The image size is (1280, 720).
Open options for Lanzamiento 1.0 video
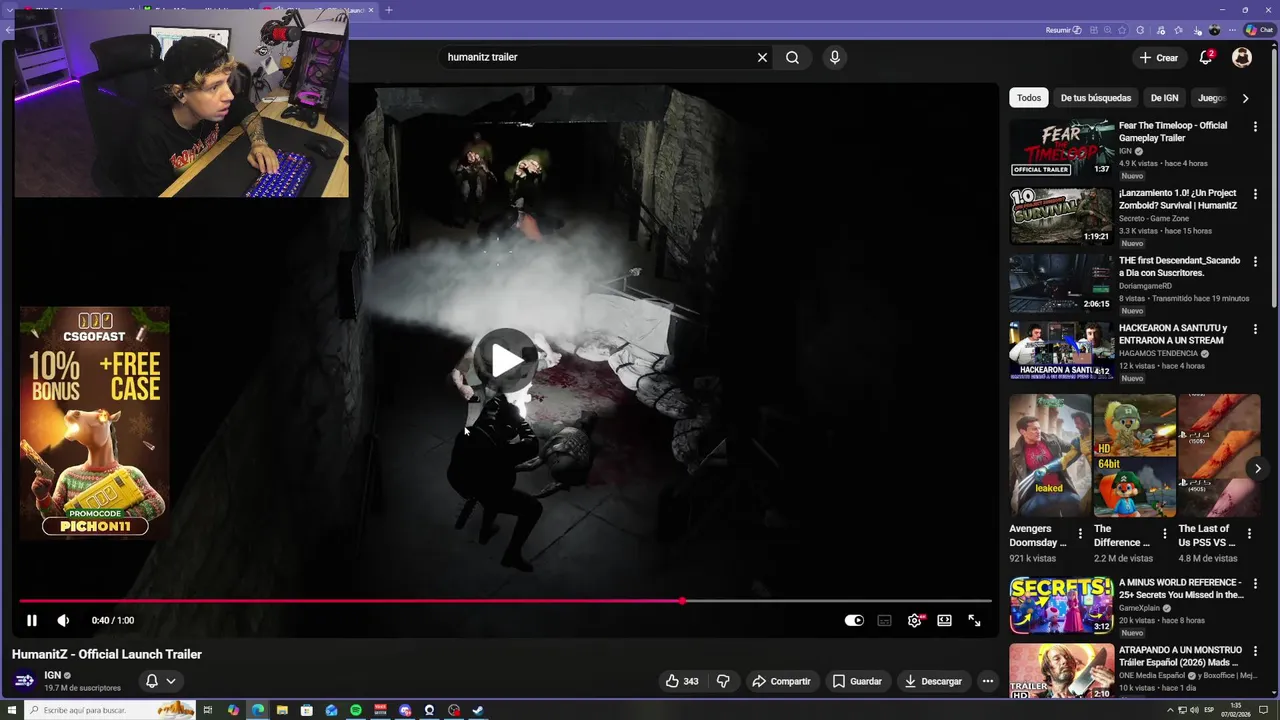pyautogui.click(x=1255, y=194)
